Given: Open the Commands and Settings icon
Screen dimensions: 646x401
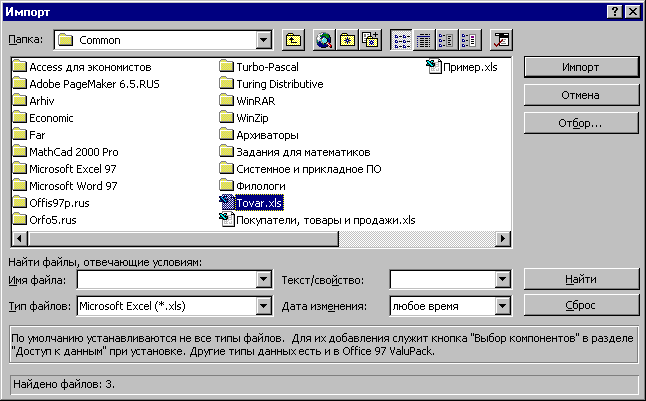Looking at the screenshot, I should (501, 40).
